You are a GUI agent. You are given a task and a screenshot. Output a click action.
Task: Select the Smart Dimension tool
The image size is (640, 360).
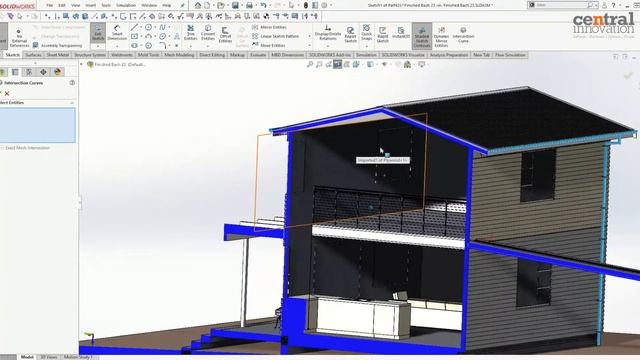(117, 33)
